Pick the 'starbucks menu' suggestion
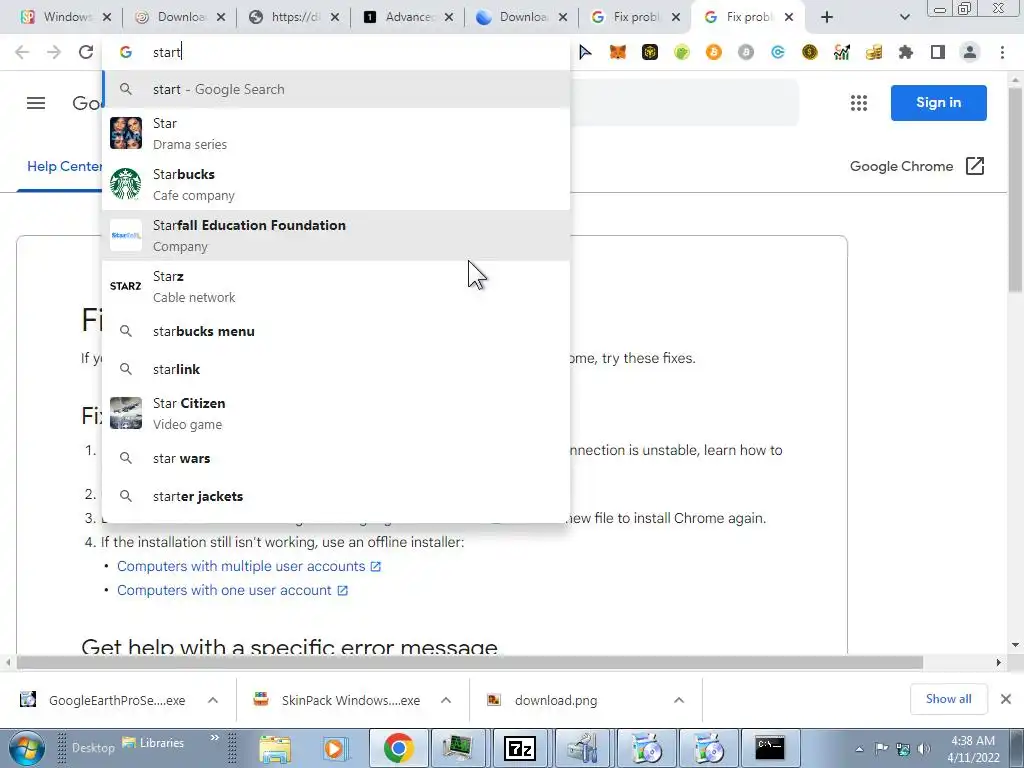The image size is (1024, 768). (x=336, y=331)
